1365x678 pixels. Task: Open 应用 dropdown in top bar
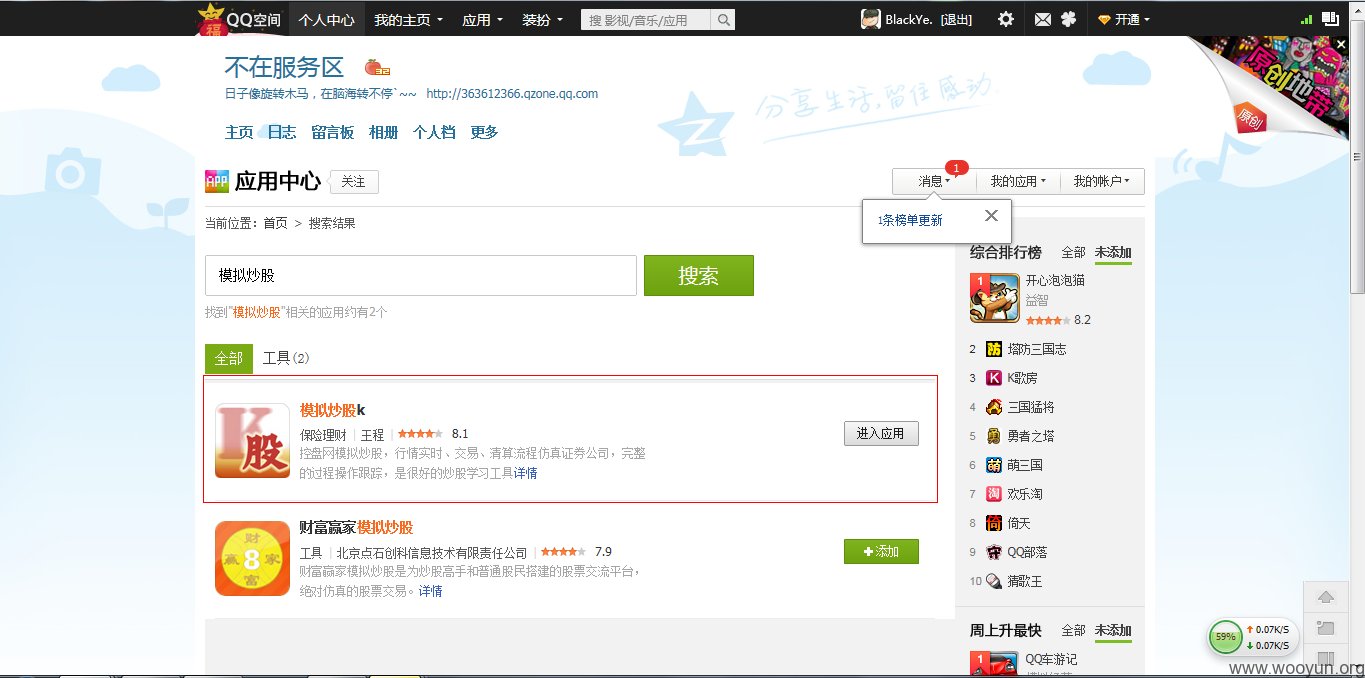click(483, 19)
